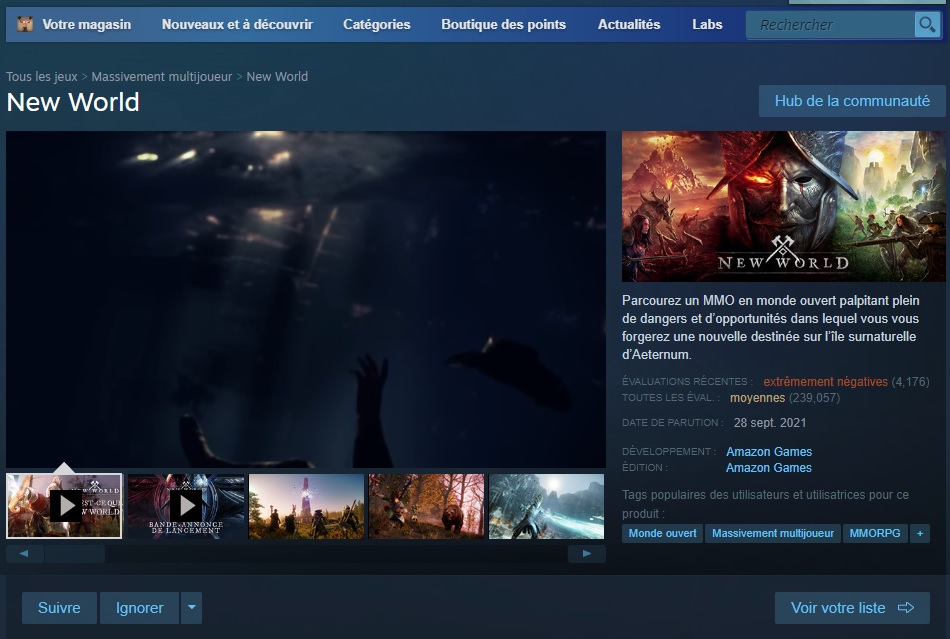Play the first New World trailer thumbnail
This screenshot has height=639, width=950.
(x=65, y=506)
